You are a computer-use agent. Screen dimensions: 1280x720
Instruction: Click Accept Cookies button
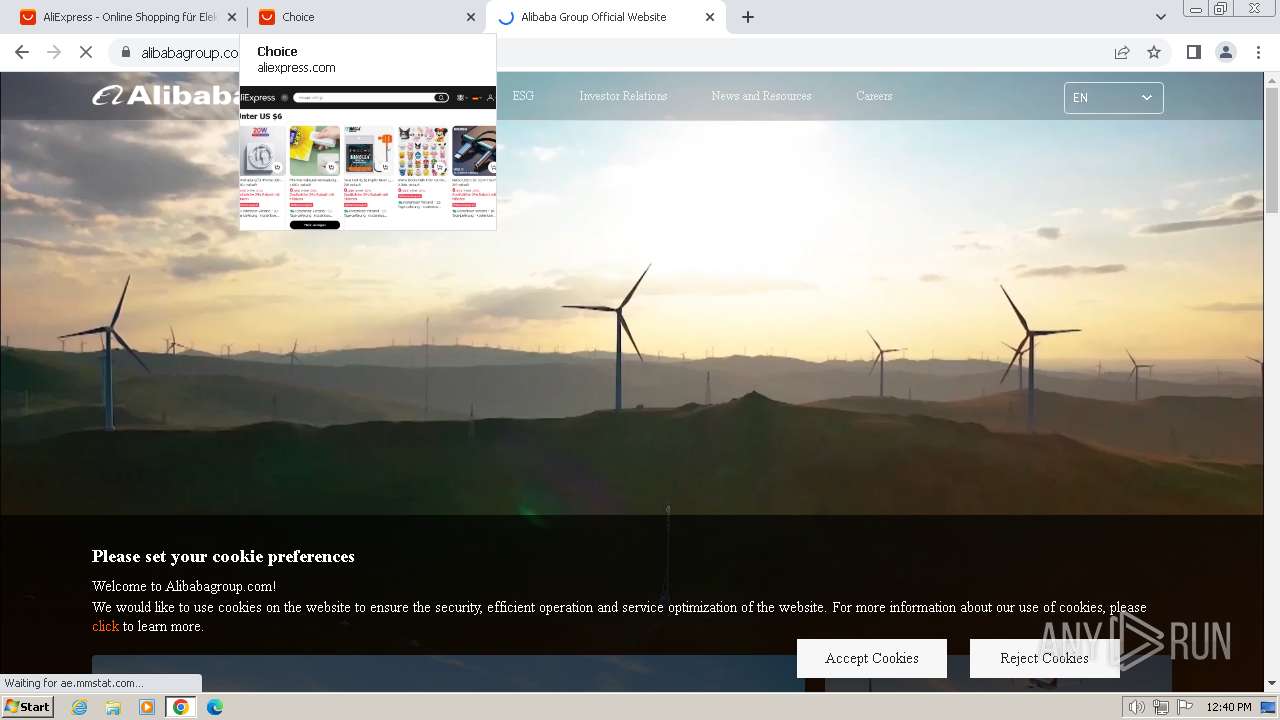point(872,658)
